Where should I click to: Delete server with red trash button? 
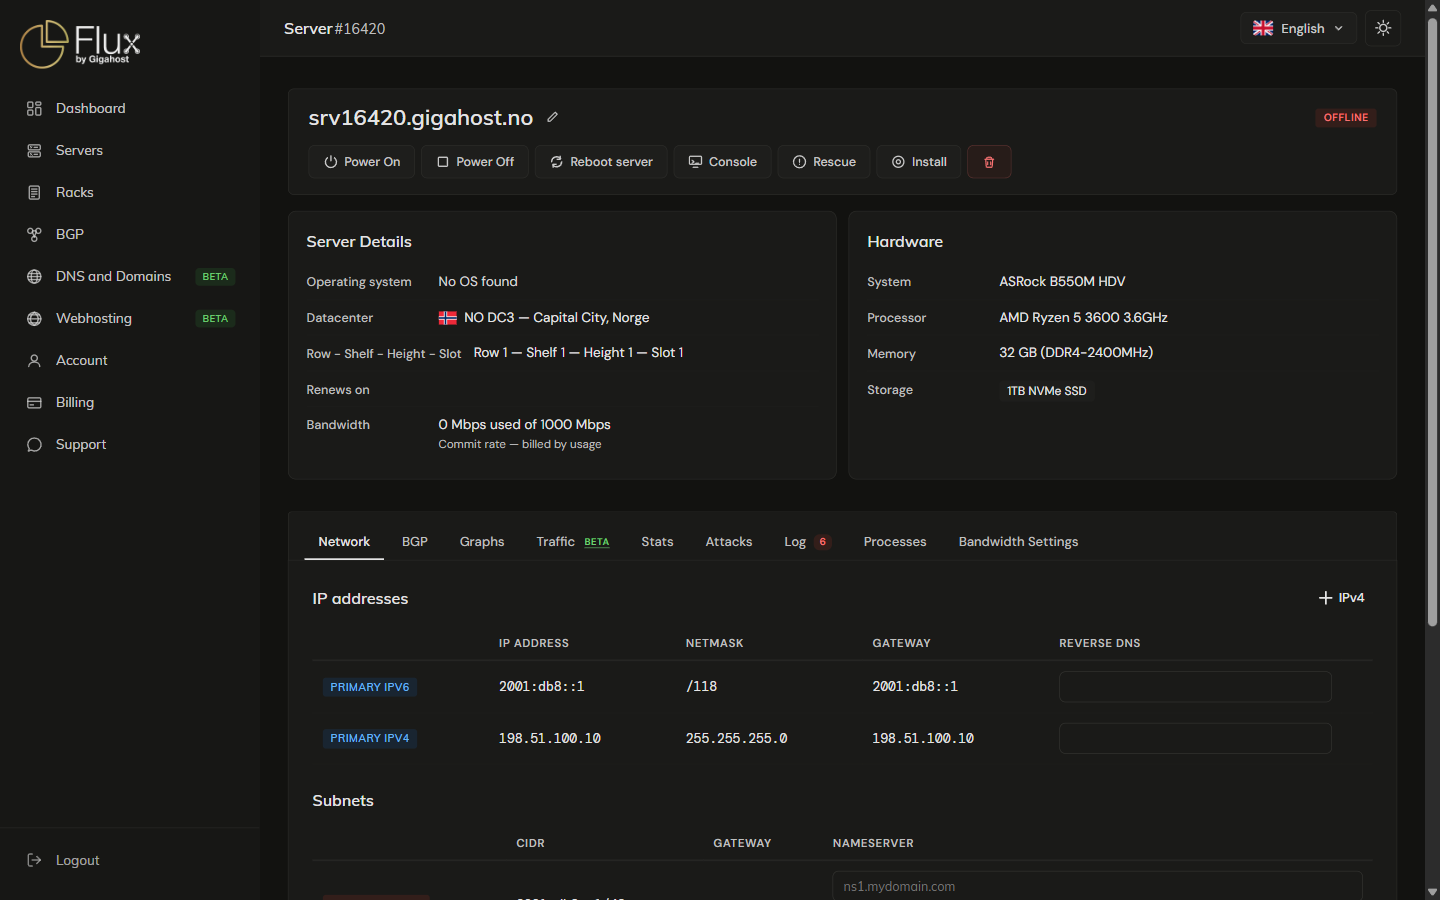tap(989, 162)
